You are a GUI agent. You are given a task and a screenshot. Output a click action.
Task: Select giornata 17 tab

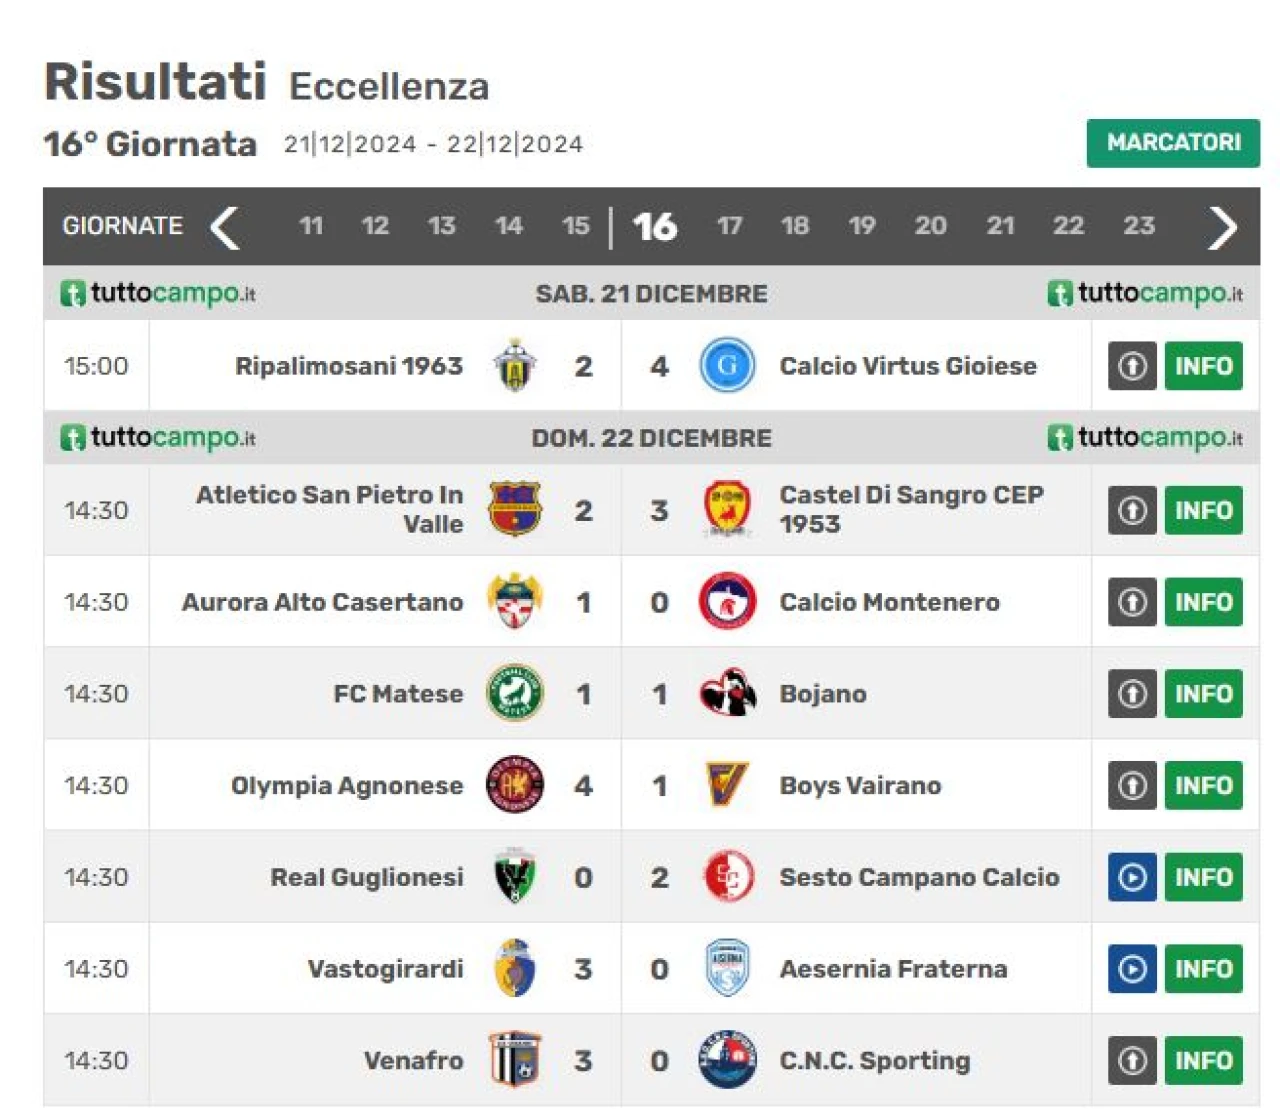coord(730,226)
